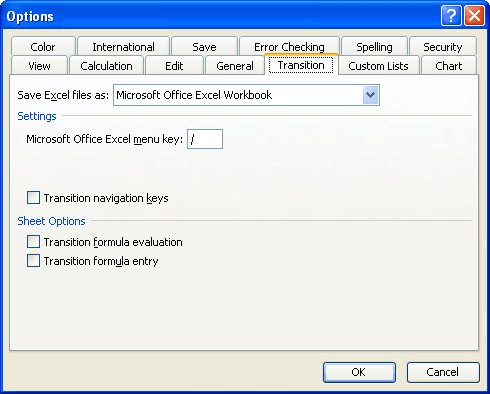Close the Options dialog with X
The height and width of the screenshot is (394, 490).
coord(474,16)
